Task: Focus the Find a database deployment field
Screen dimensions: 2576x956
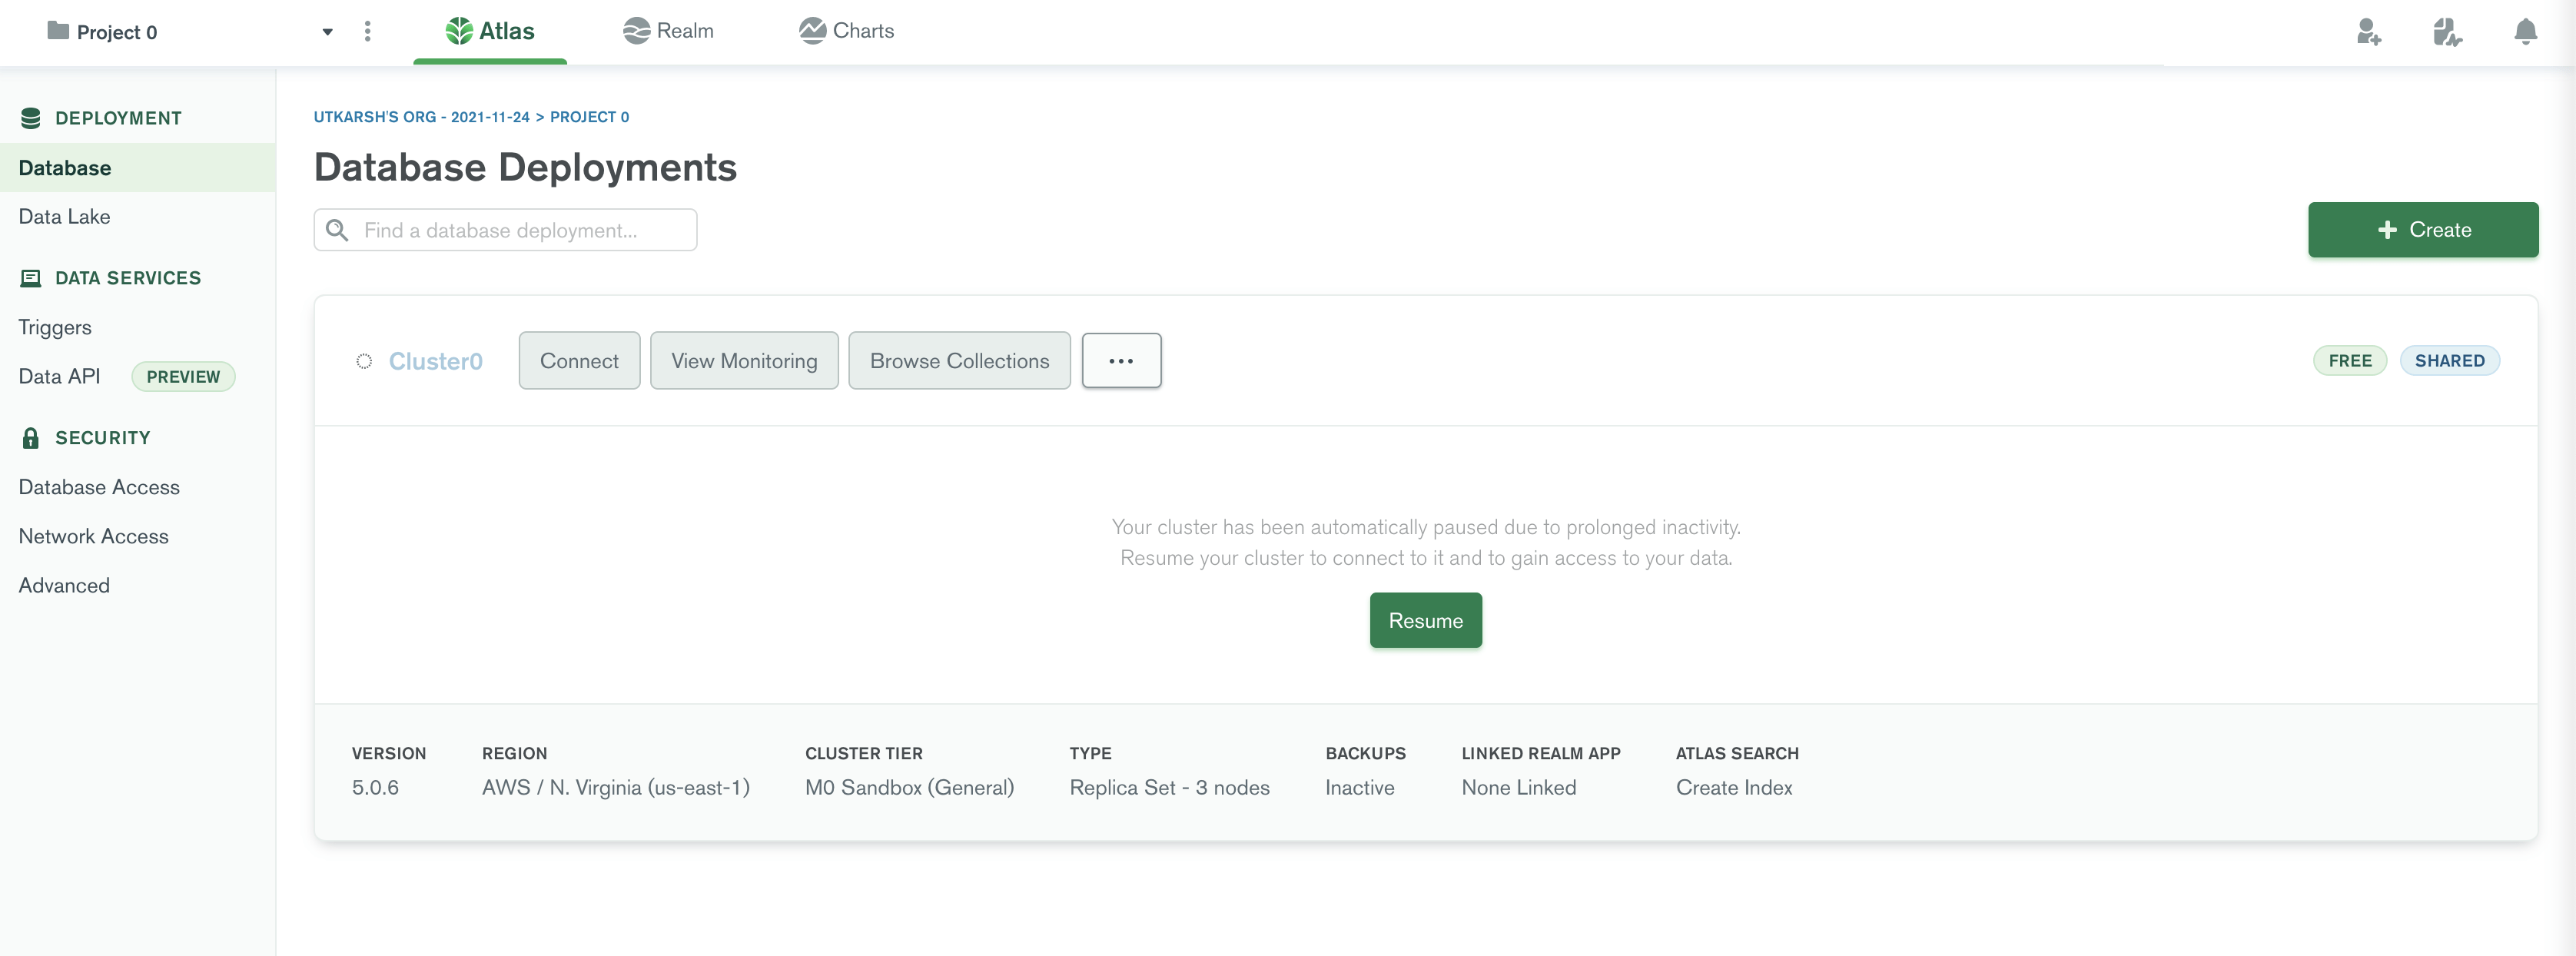Action: click(x=506, y=230)
